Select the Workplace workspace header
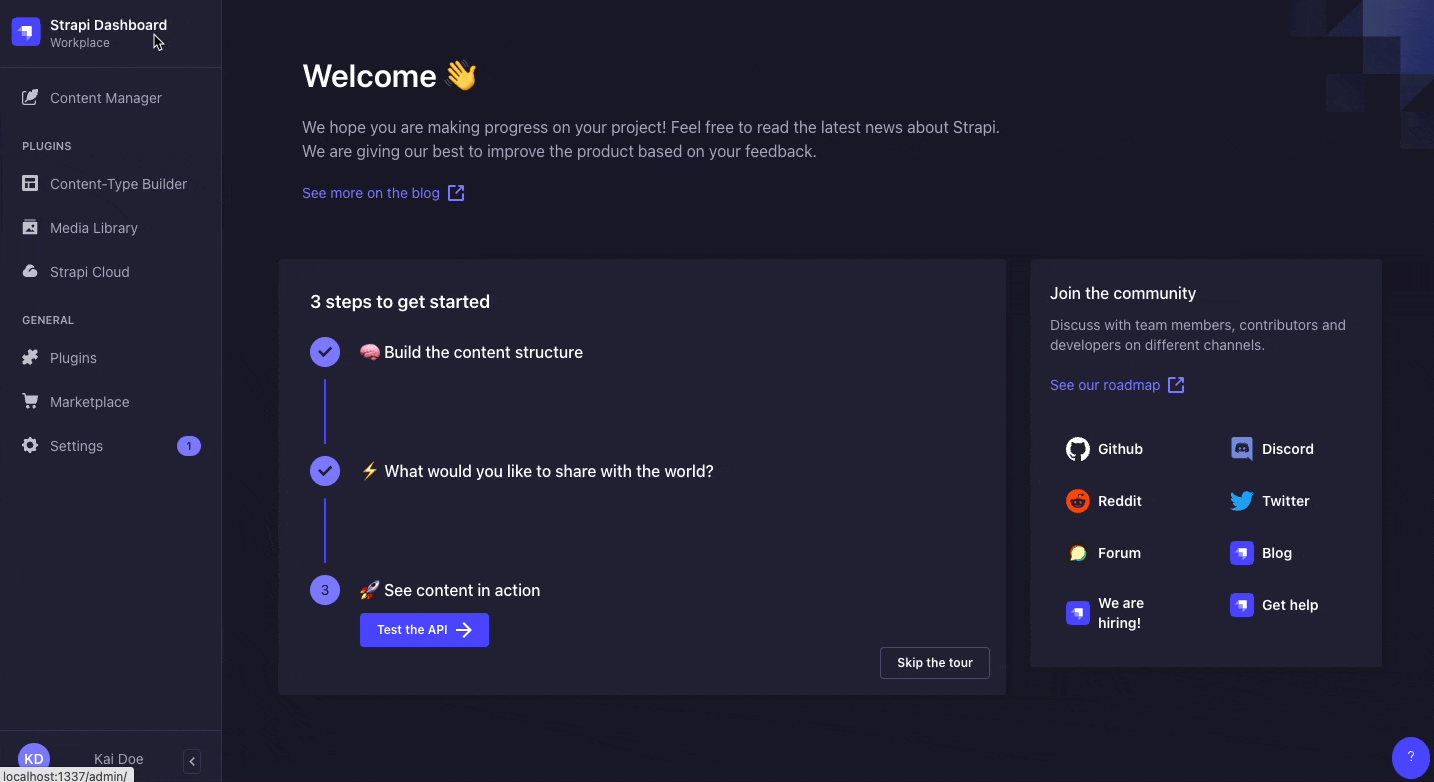This screenshot has height=782, width=1434. click(80, 43)
